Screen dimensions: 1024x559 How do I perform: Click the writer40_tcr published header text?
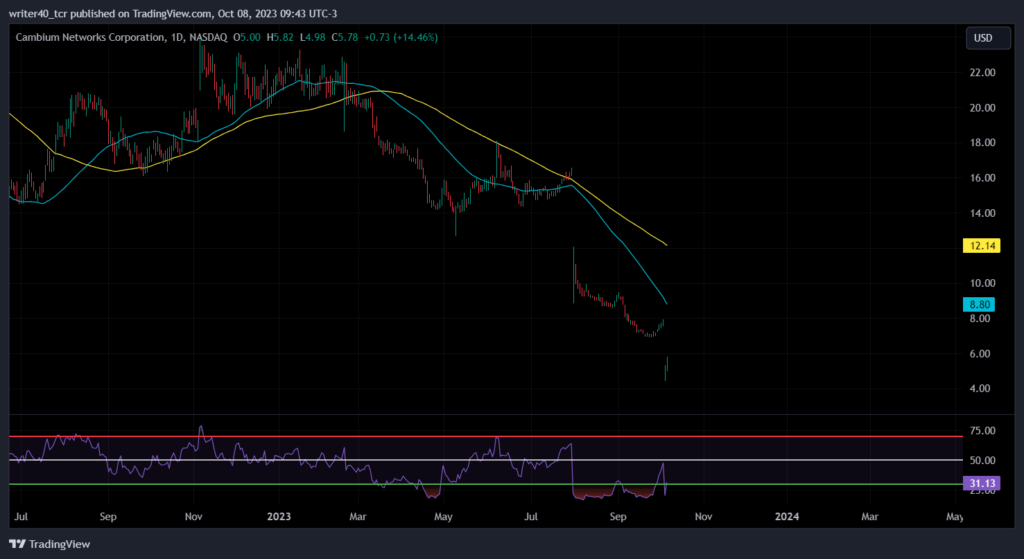tap(172, 13)
